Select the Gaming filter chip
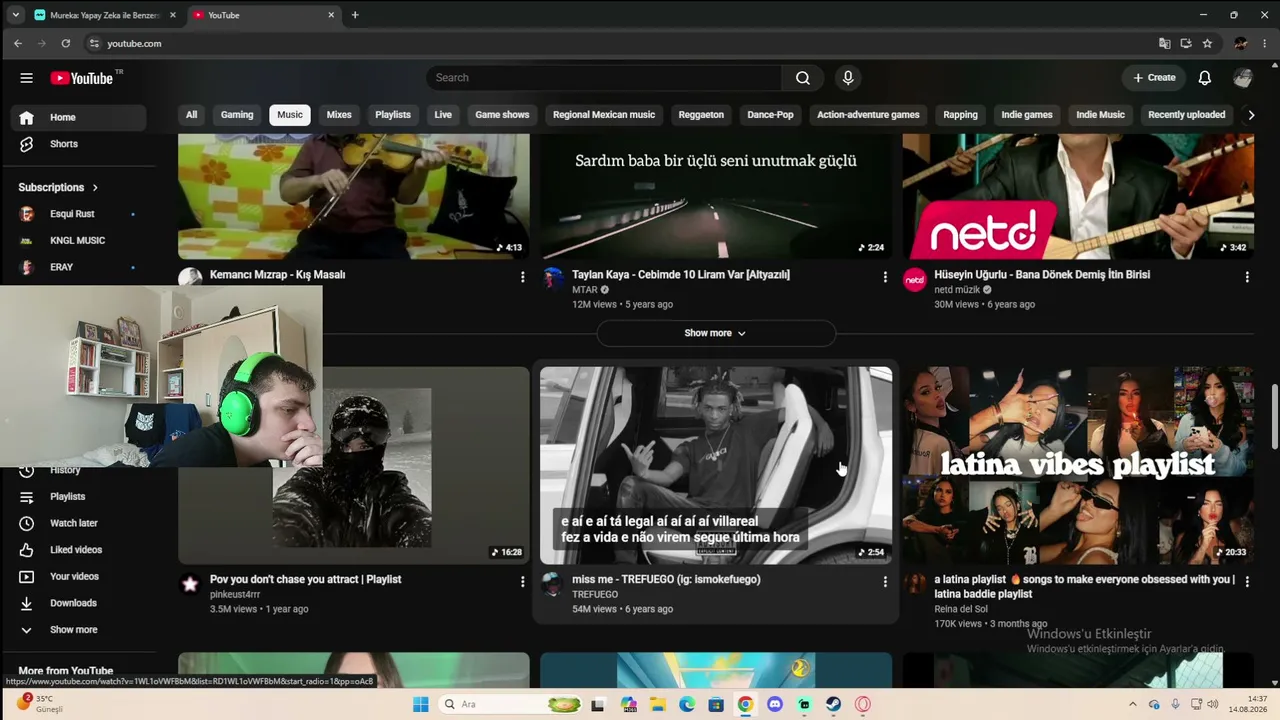Viewport: 1280px width, 720px height. [x=237, y=115]
